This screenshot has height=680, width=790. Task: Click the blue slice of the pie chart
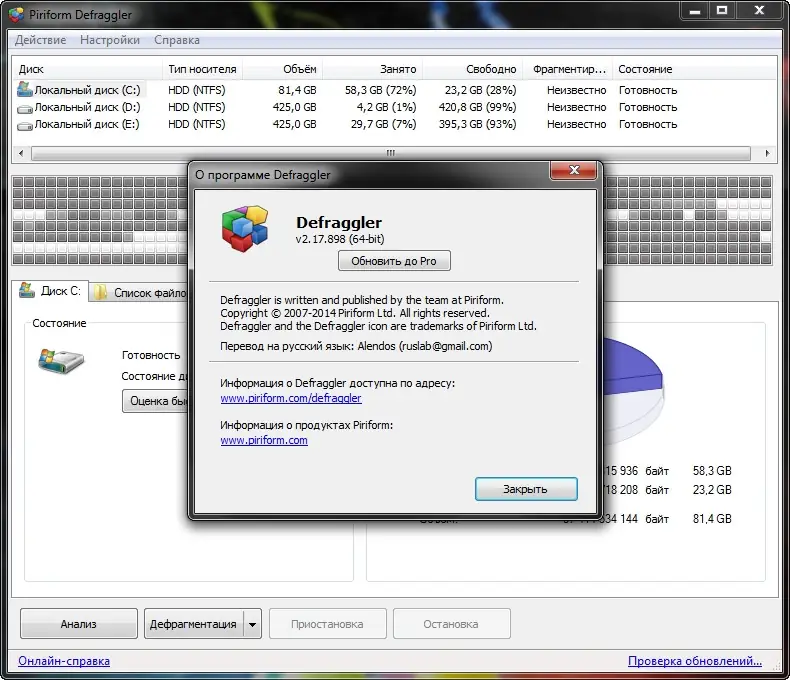pos(630,368)
